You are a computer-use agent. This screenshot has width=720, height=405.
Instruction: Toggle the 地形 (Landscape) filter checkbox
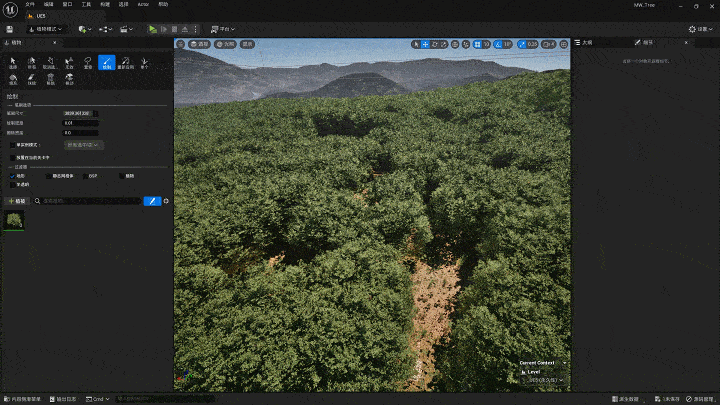pos(12,175)
